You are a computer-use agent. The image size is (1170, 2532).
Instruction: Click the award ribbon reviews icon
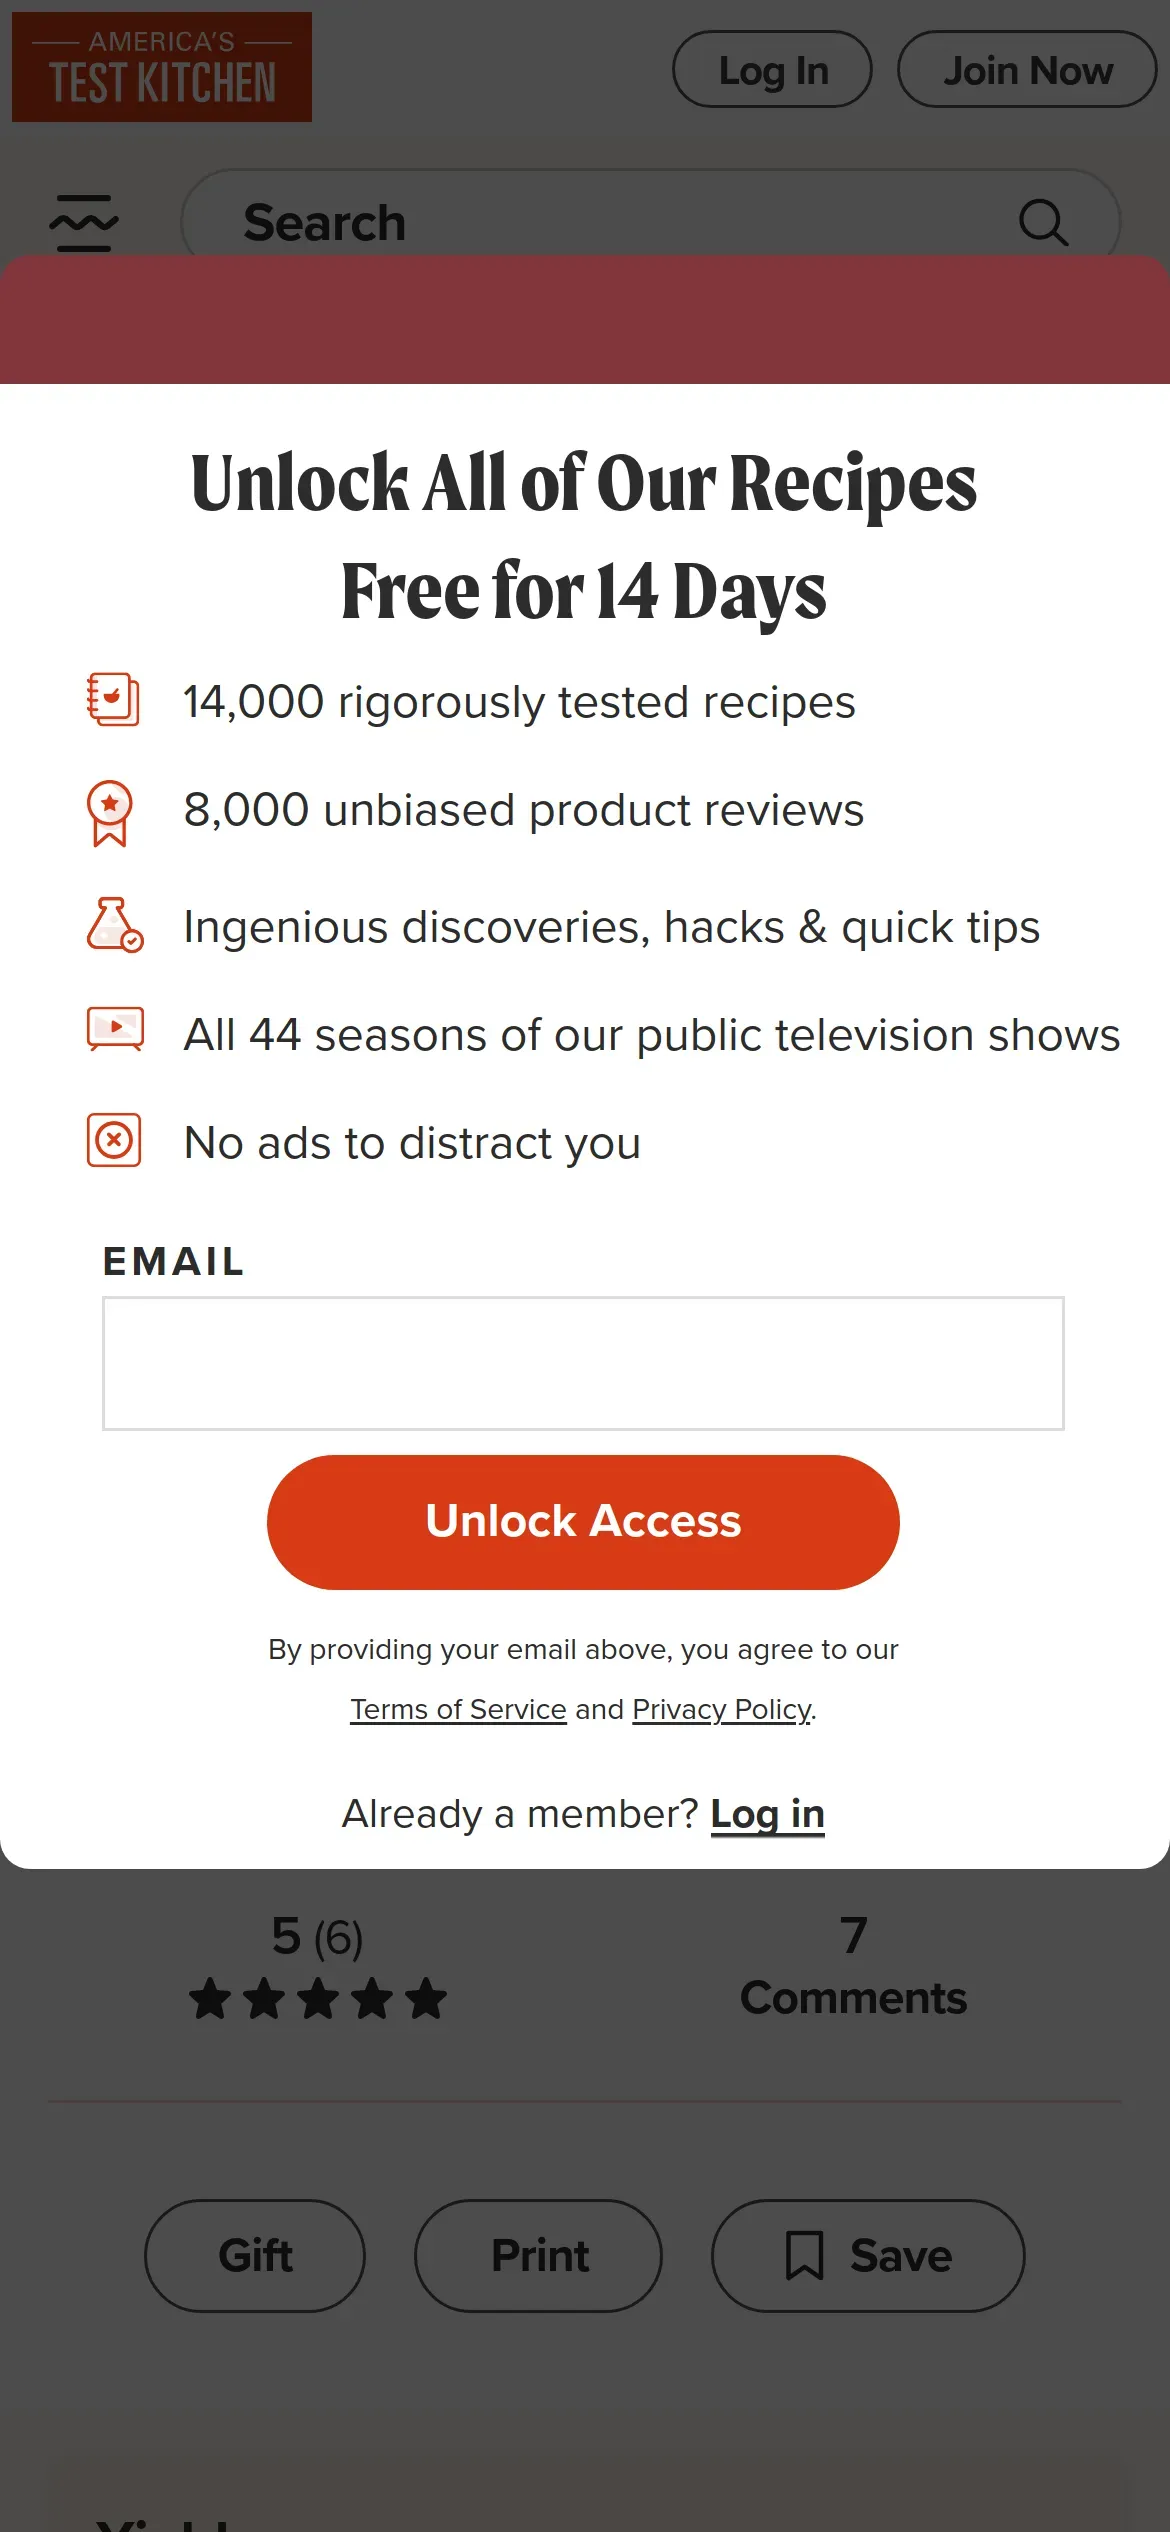coord(110,812)
